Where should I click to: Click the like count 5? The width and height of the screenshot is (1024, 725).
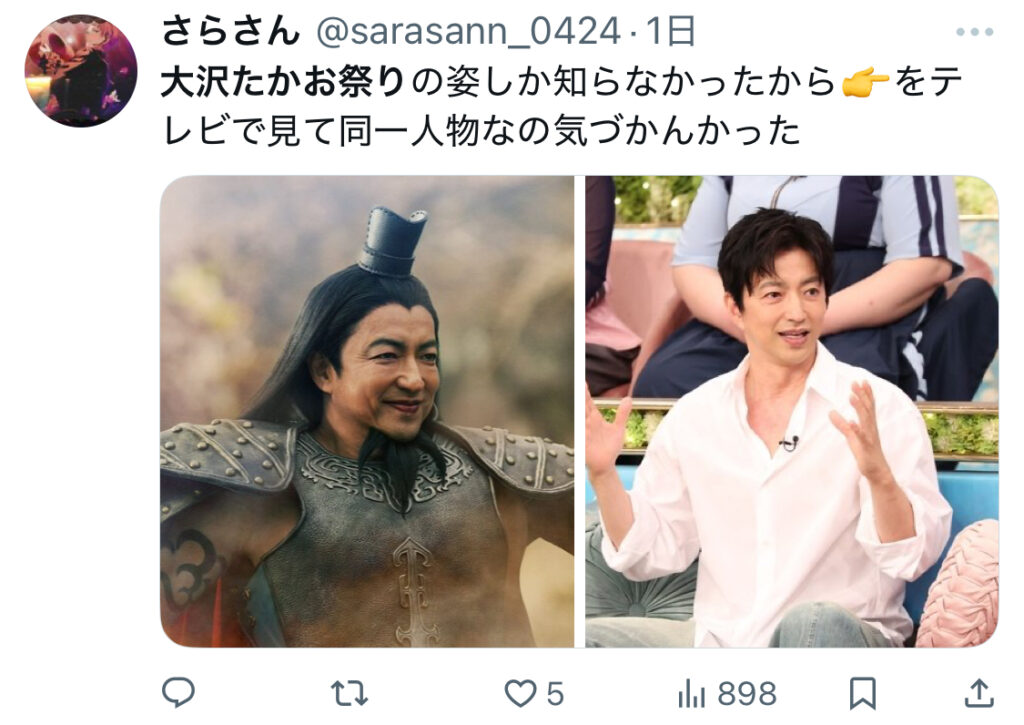(554, 694)
